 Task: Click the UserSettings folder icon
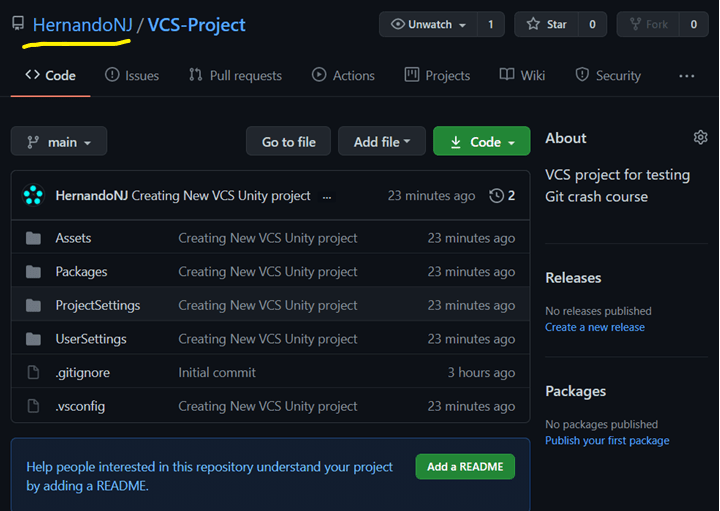pyautogui.click(x=33, y=339)
